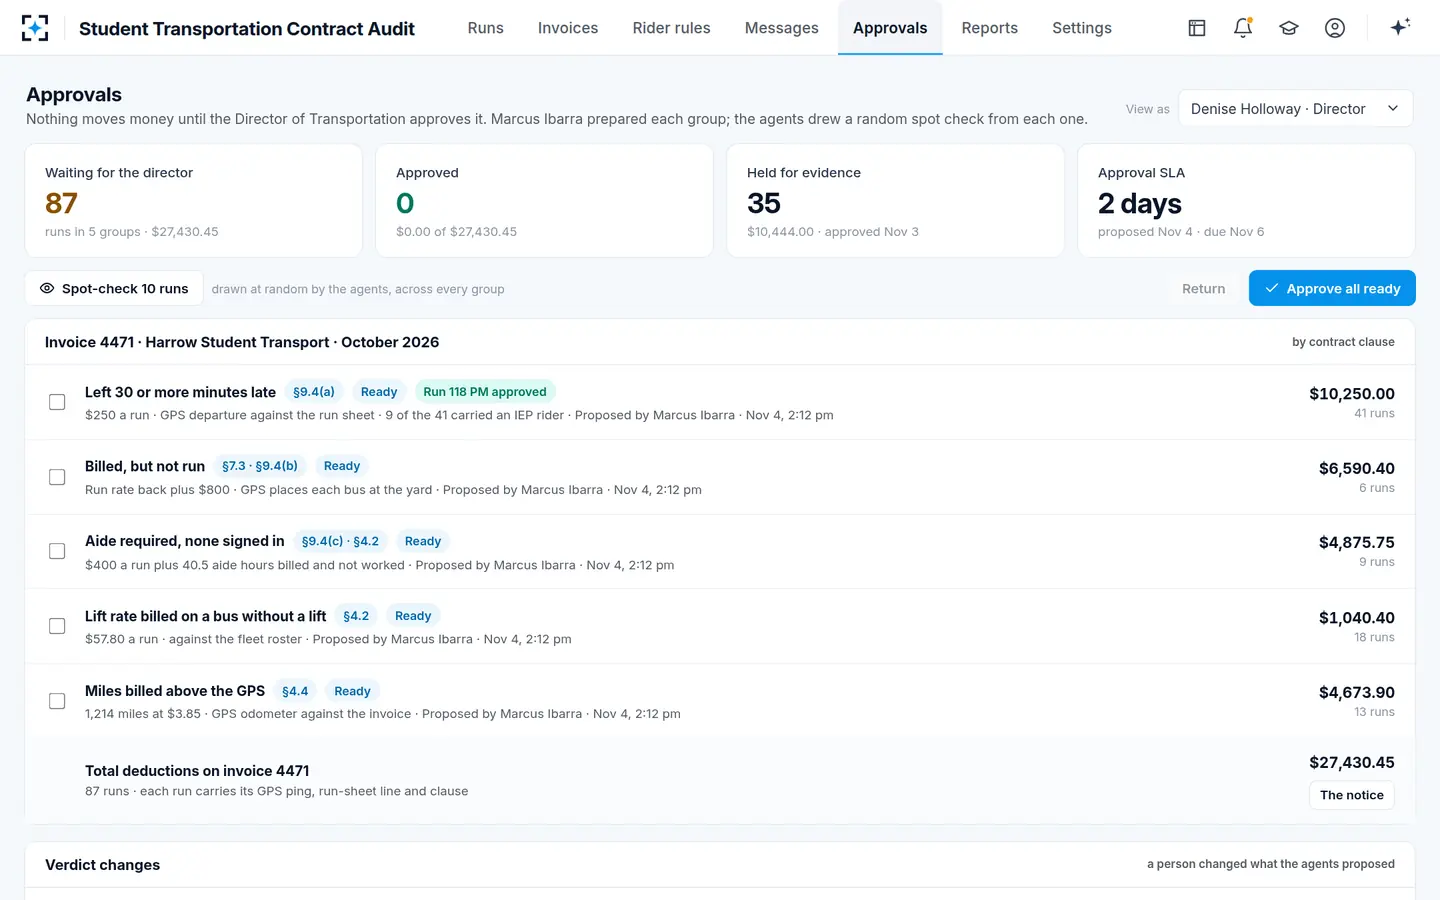Open the Messages tab

tap(782, 28)
